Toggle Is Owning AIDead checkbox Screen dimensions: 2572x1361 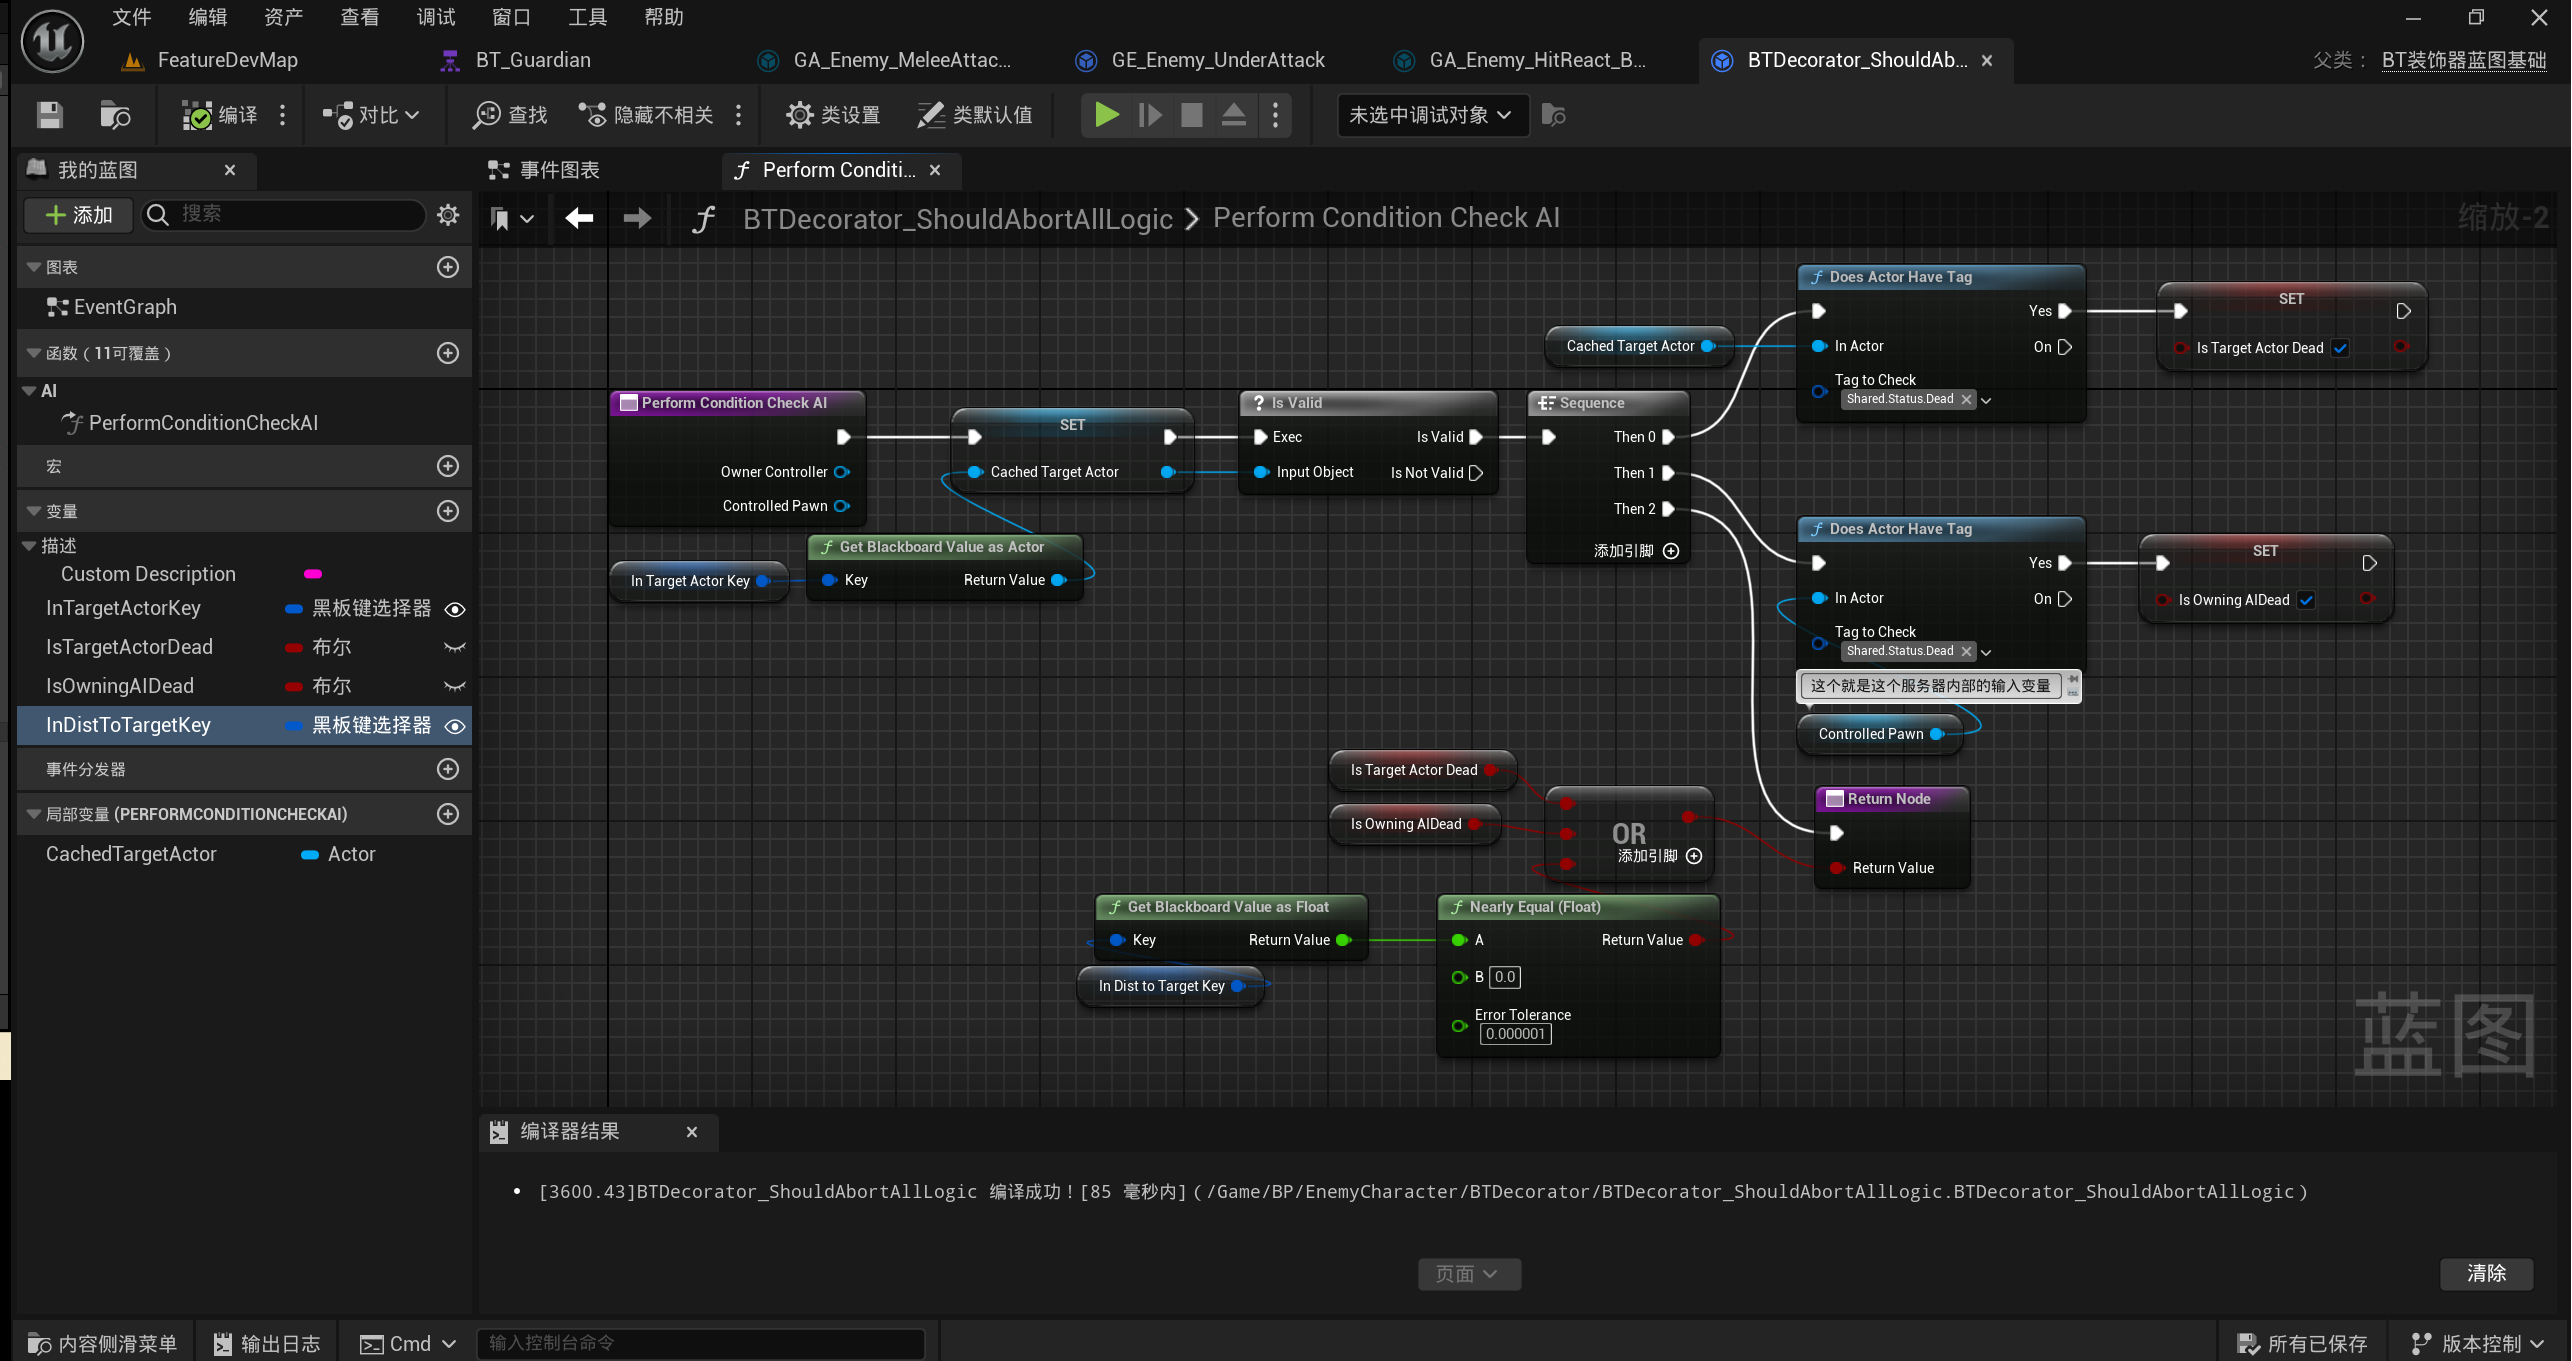click(2306, 600)
